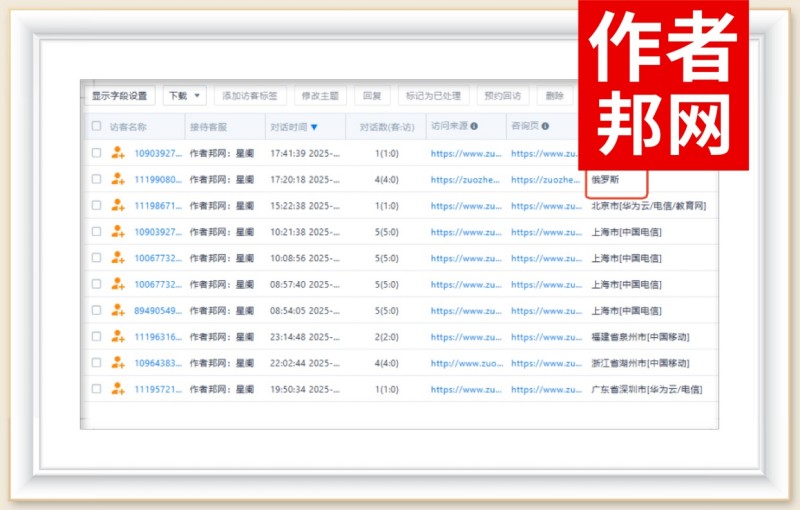The width and height of the screenshot is (800, 510).
Task: Click add-visitor icon in the 19:50:34 row
Action: [118, 389]
